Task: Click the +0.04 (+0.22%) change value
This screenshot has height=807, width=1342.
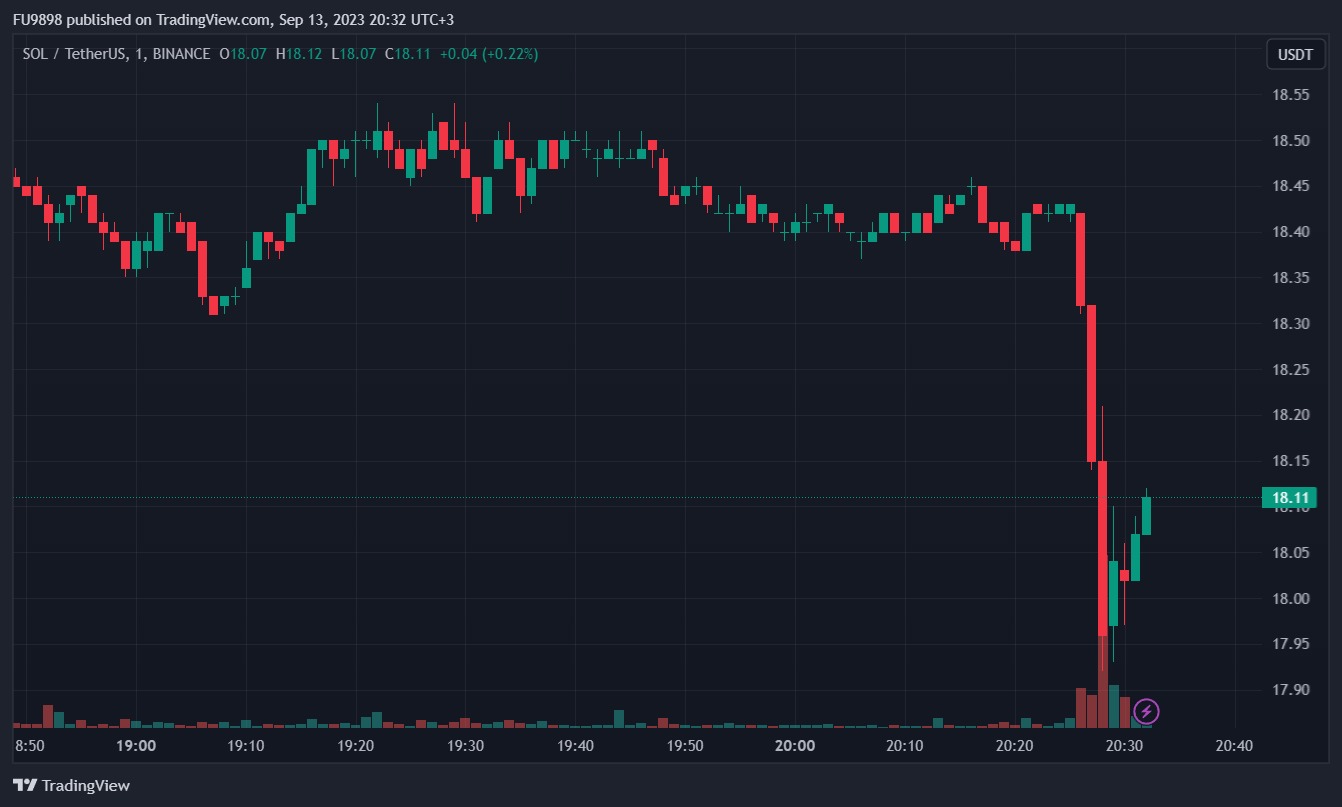Action: click(x=488, y=54)
